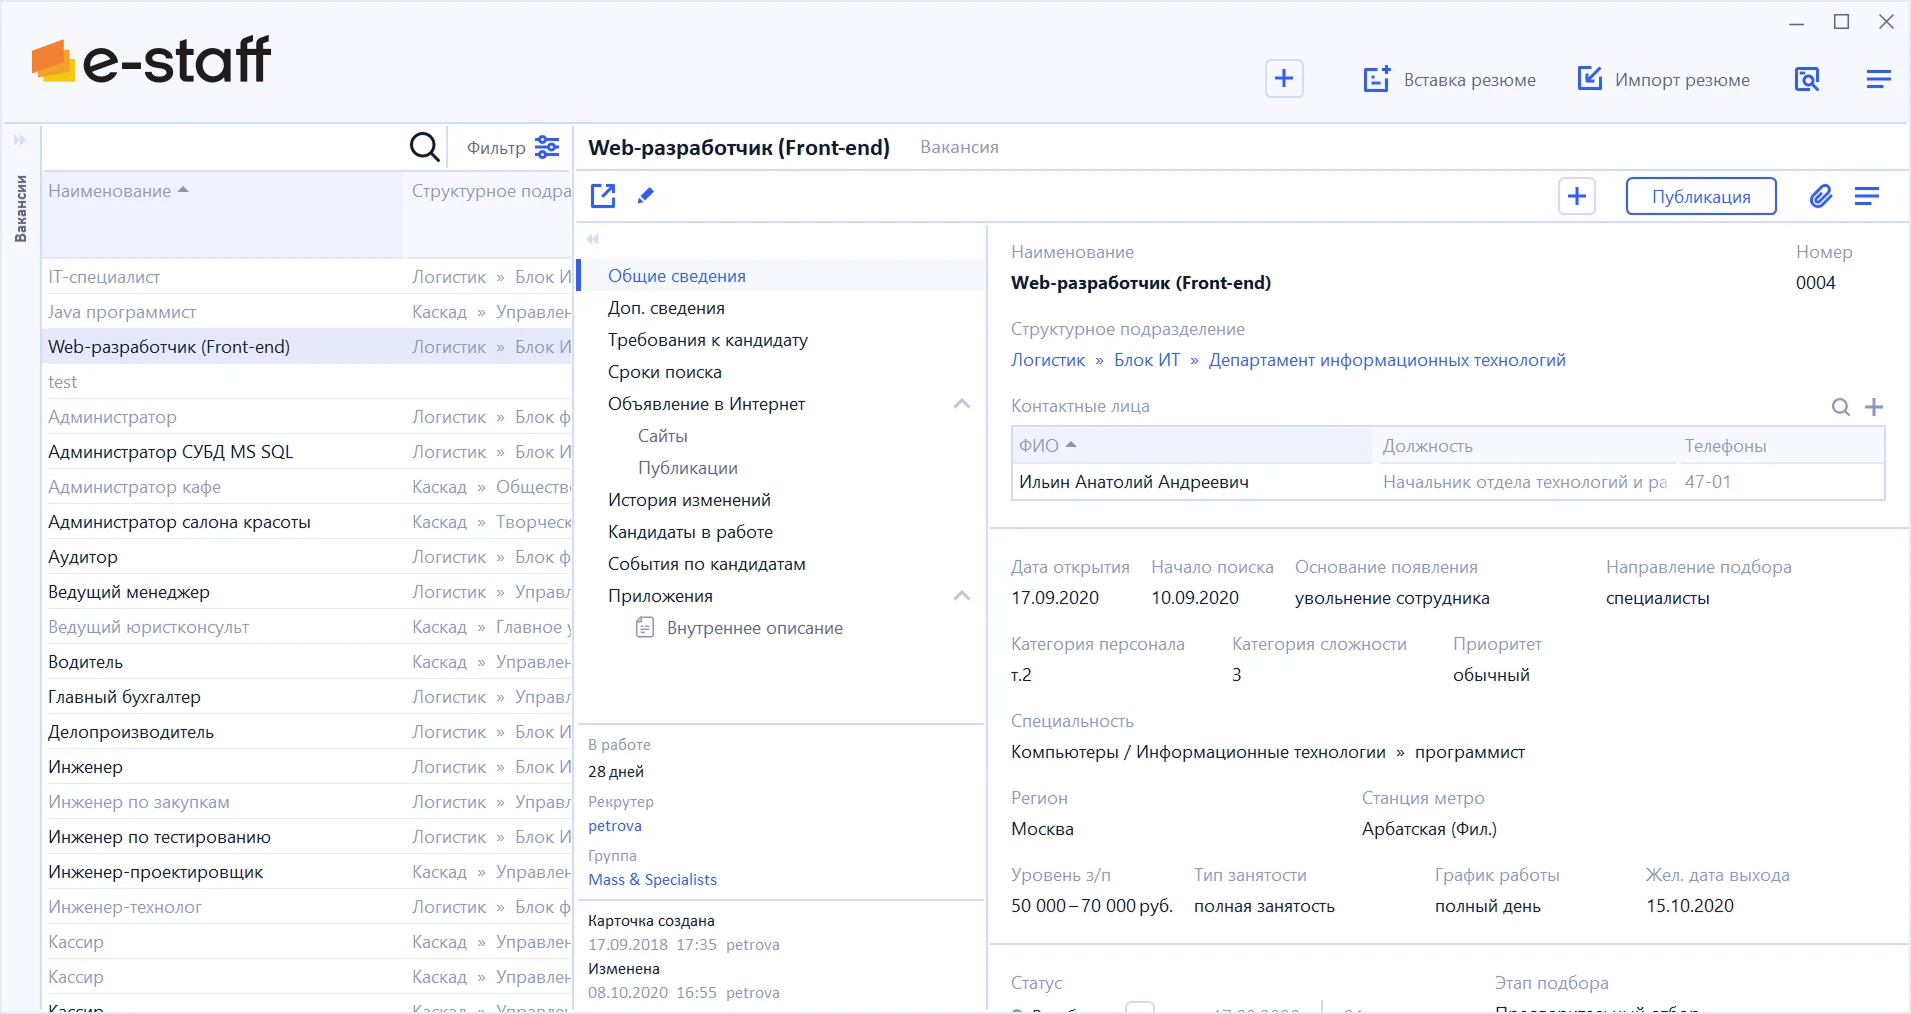Open attachments with the paperclip icon
This screenshot has width=1911, height=1014.
[x=1821, y=196]
